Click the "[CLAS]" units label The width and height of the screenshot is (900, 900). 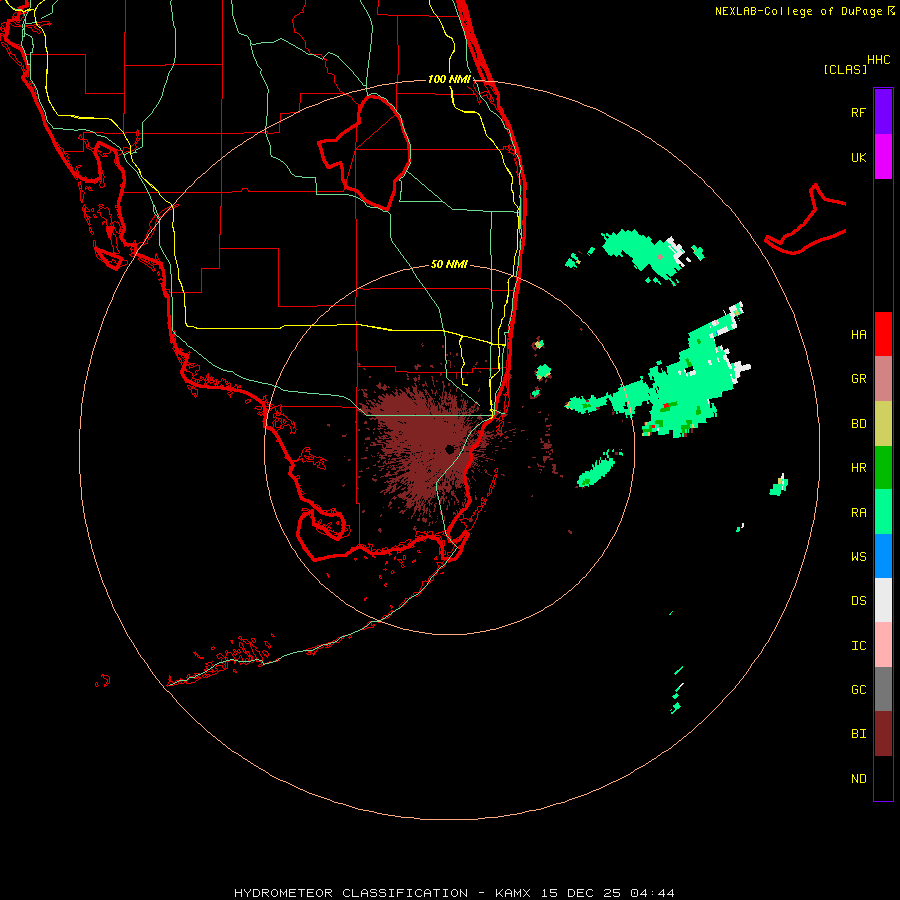pos(845,69)
